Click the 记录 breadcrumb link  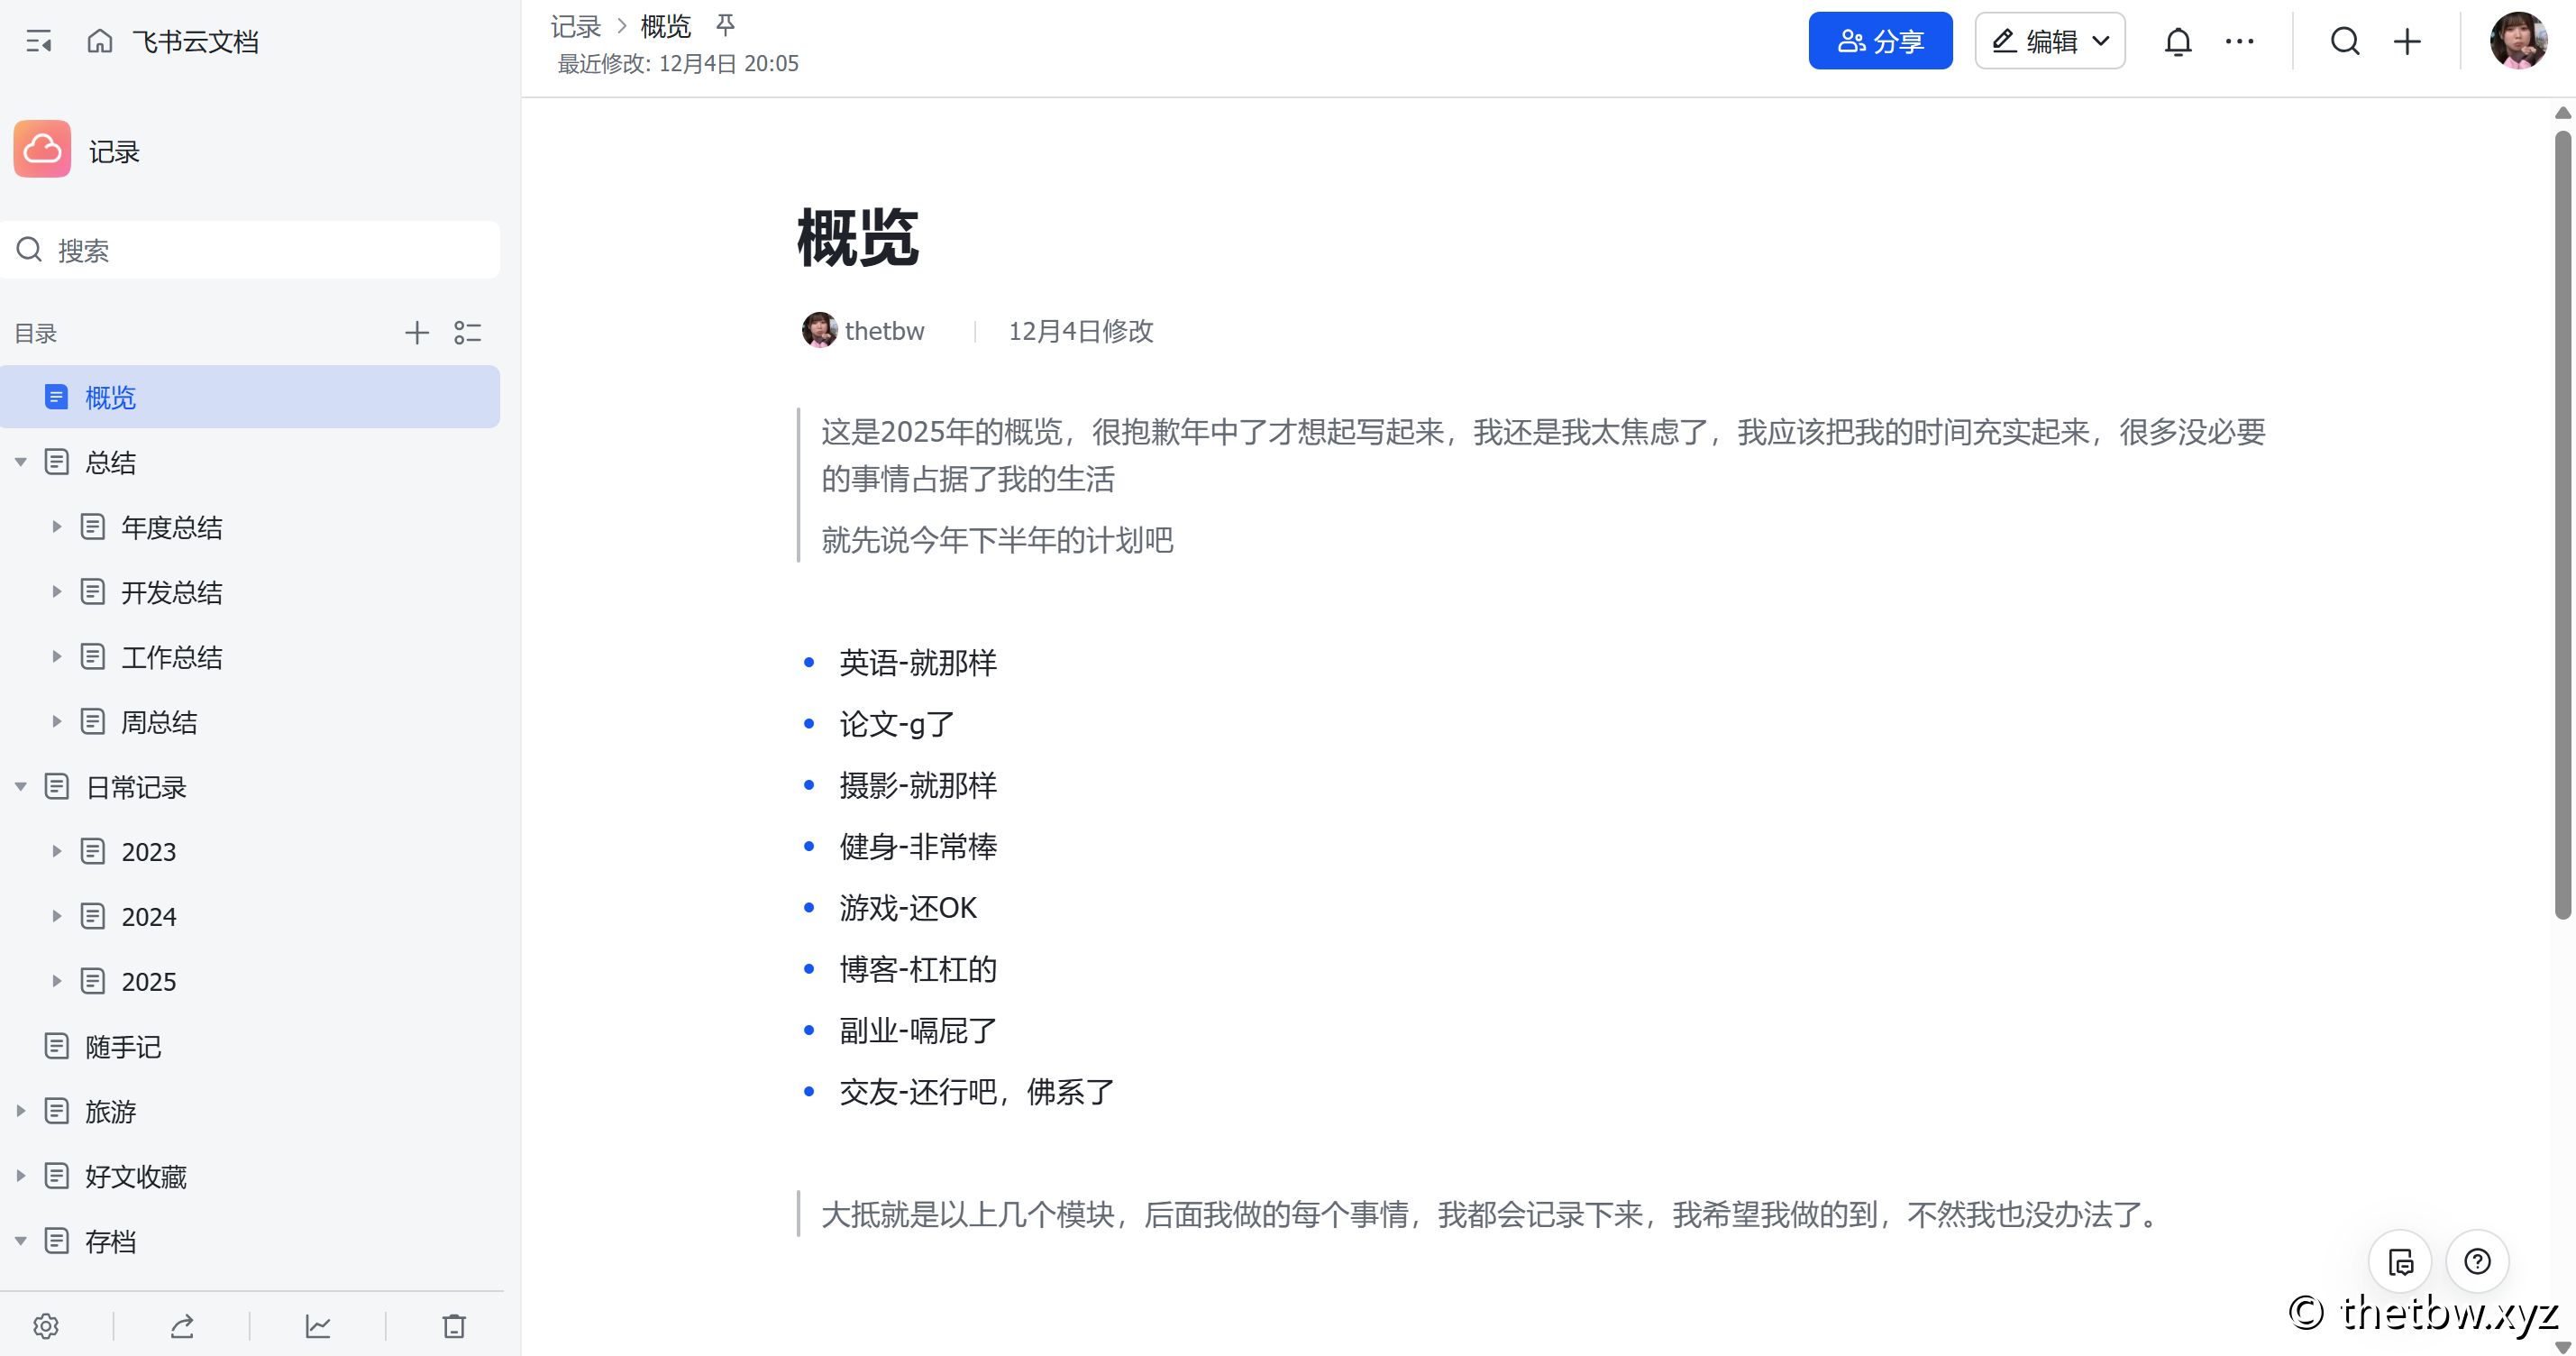coord(575,26)
